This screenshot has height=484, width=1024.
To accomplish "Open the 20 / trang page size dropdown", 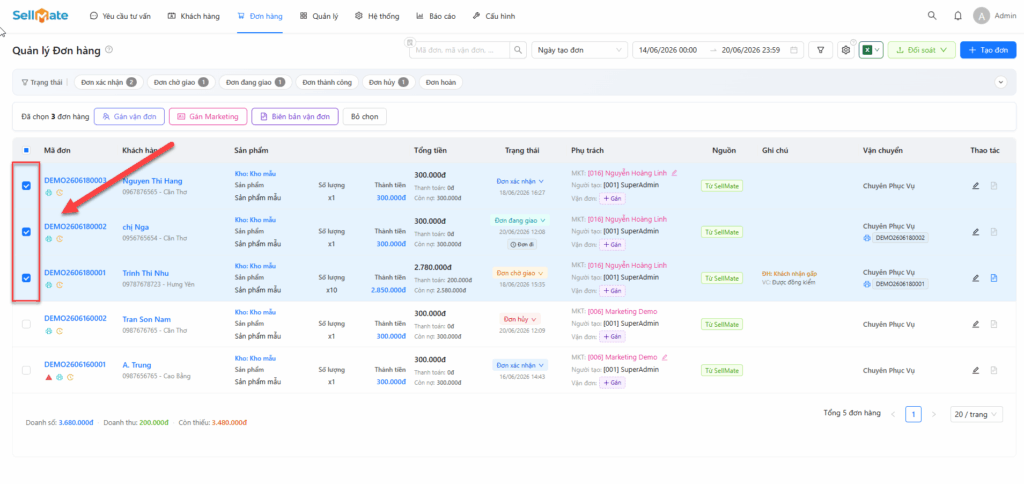I will click(x=976, y=414).
